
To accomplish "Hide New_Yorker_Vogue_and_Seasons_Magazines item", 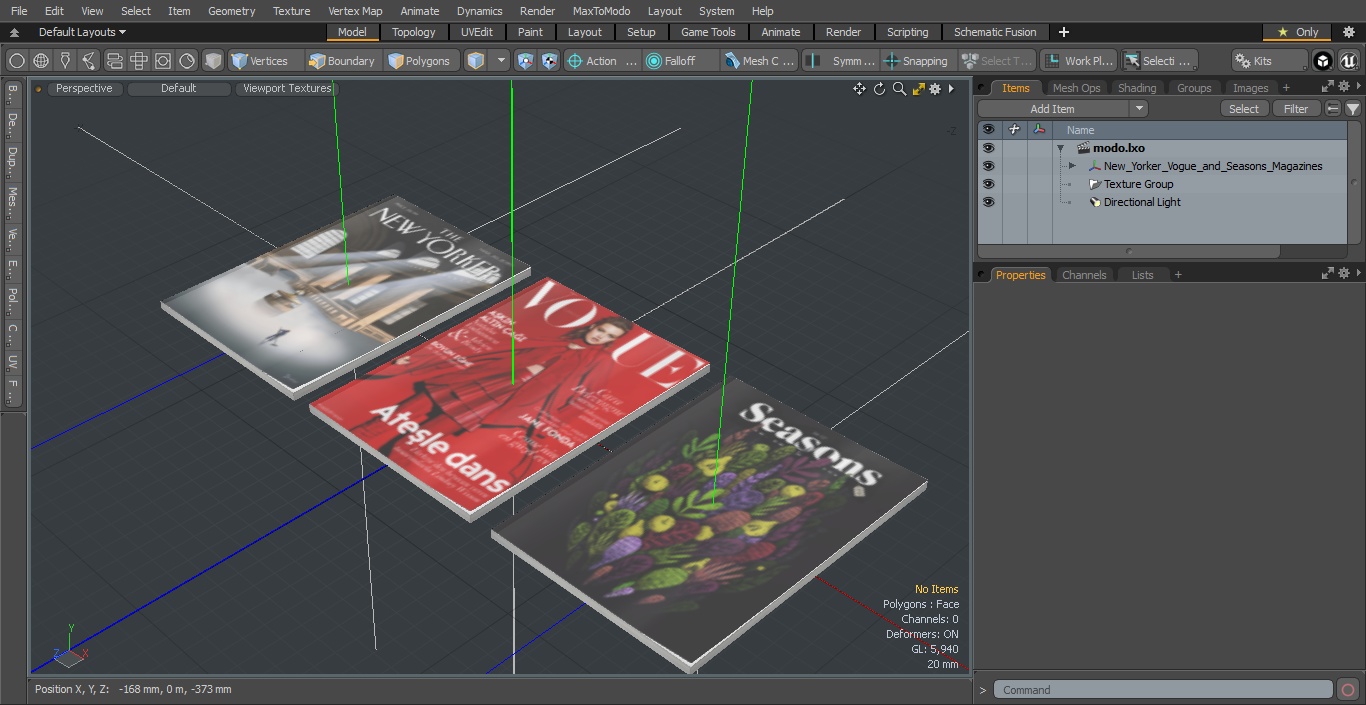I will (988, 166).
